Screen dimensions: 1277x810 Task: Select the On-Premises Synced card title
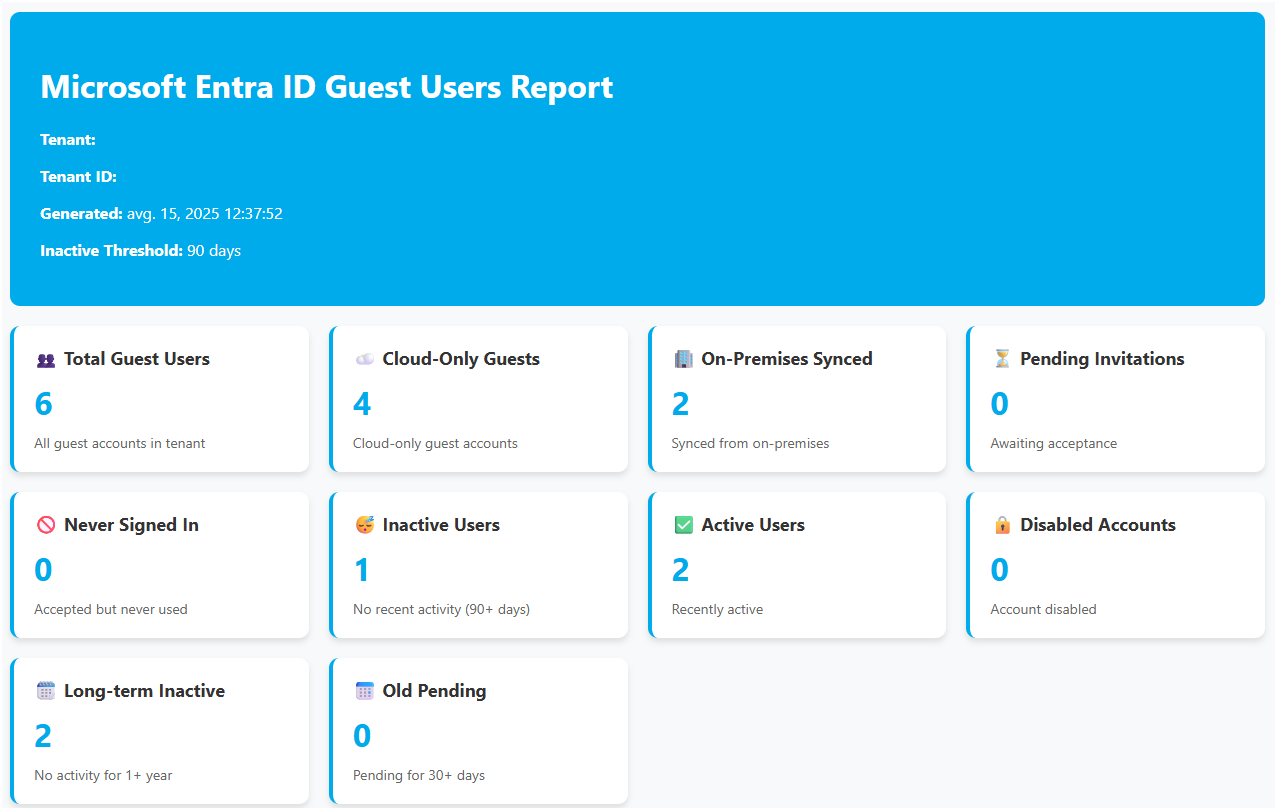(x=787, y=359)
